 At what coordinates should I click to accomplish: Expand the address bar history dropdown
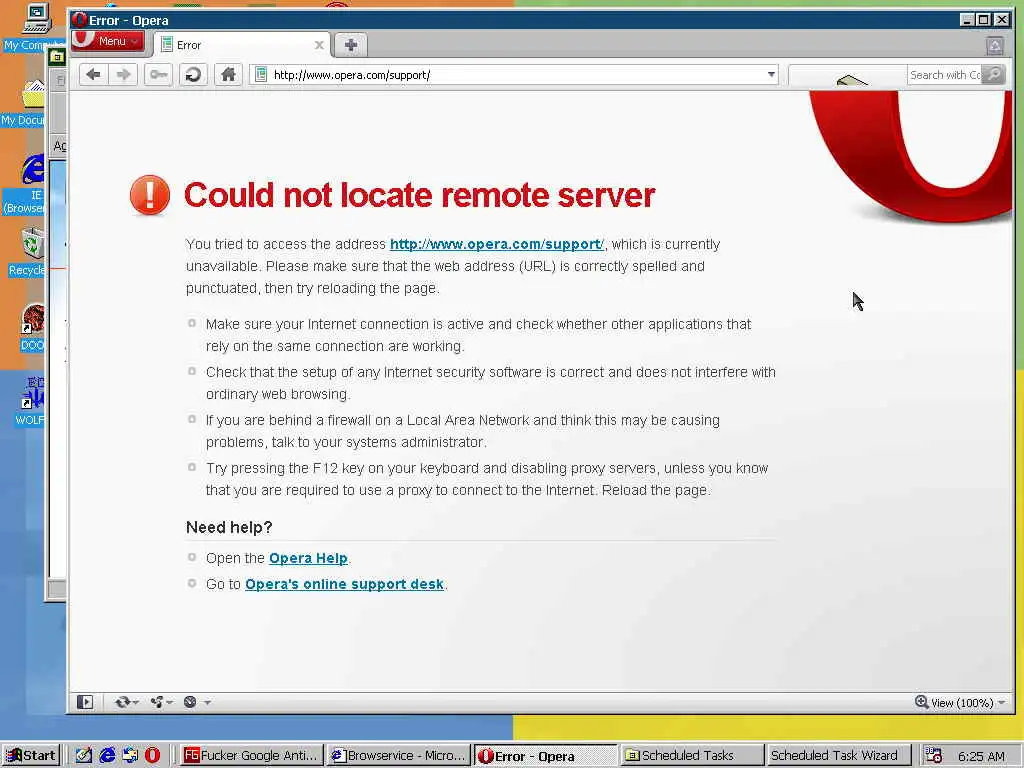click(x=771, y=74)
